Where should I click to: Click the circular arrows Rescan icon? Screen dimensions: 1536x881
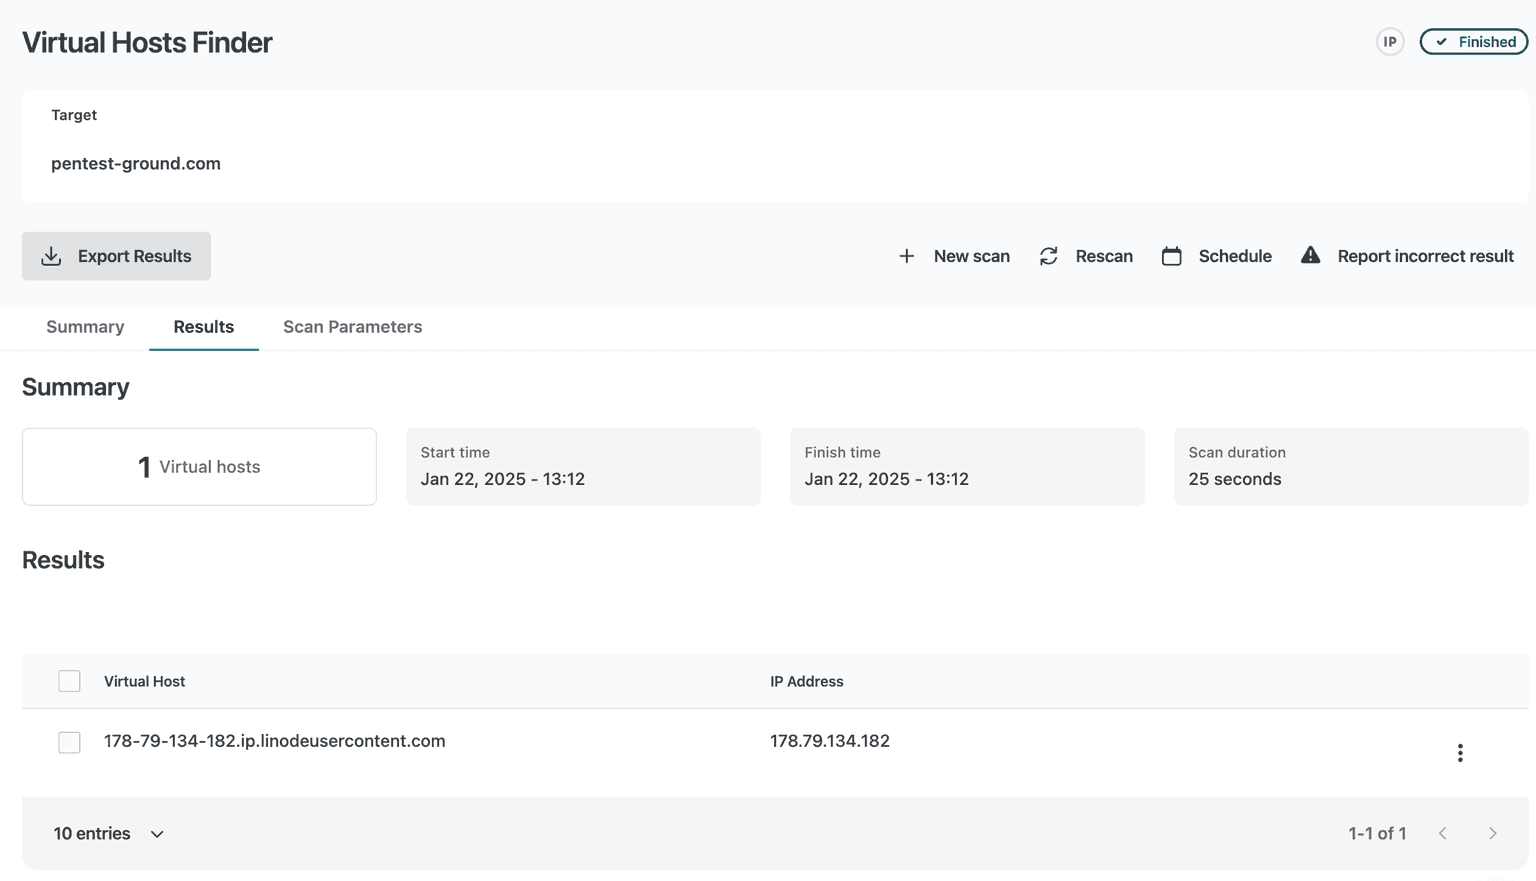click(1048, 256)
